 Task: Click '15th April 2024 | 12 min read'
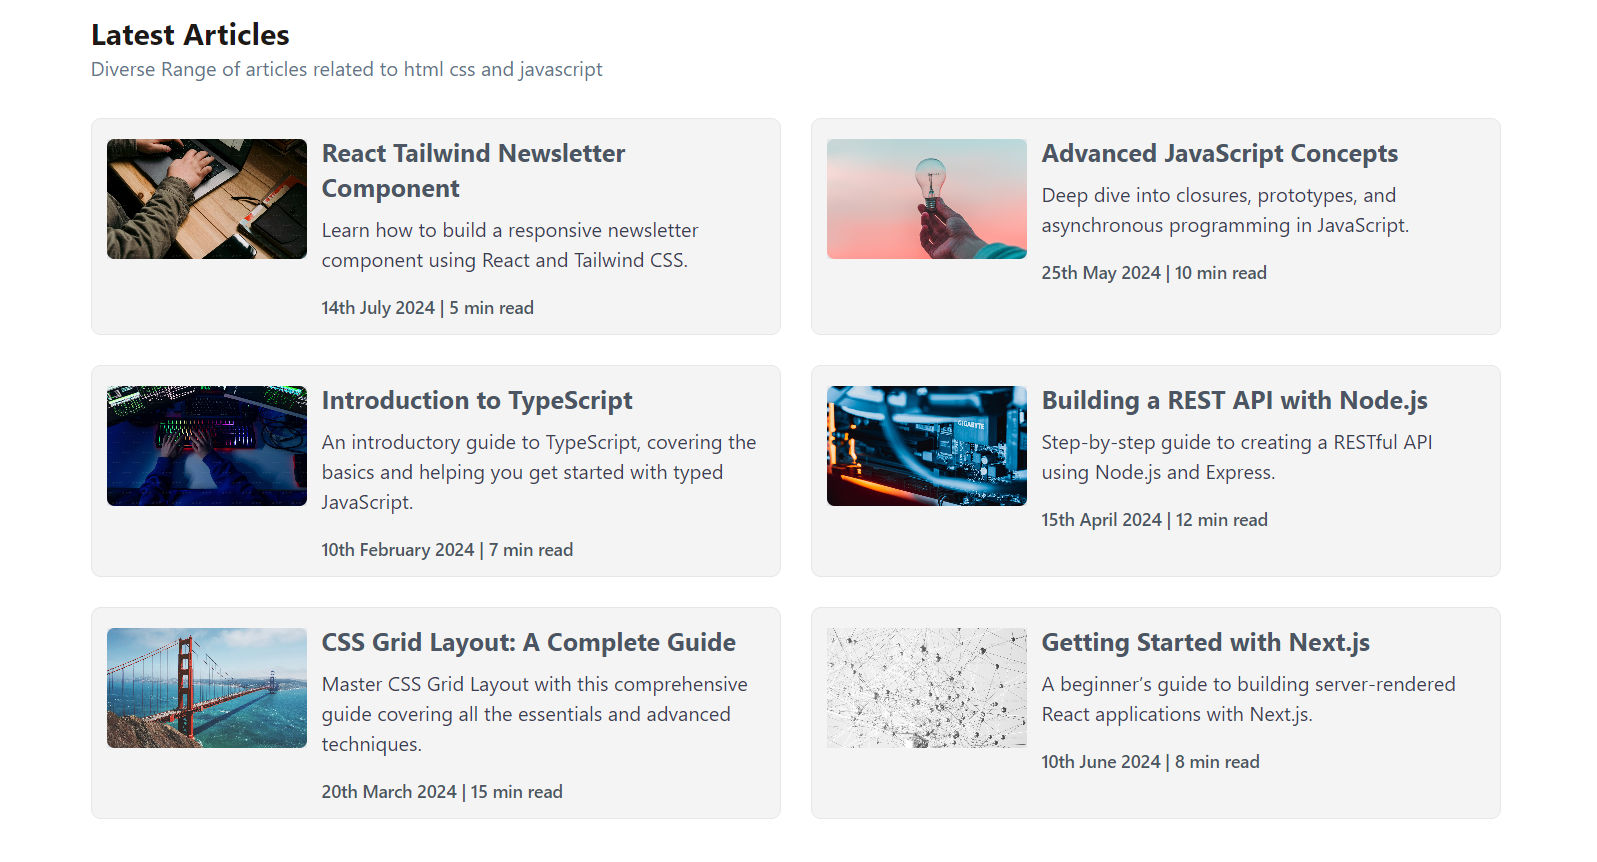click(1155, 520)
